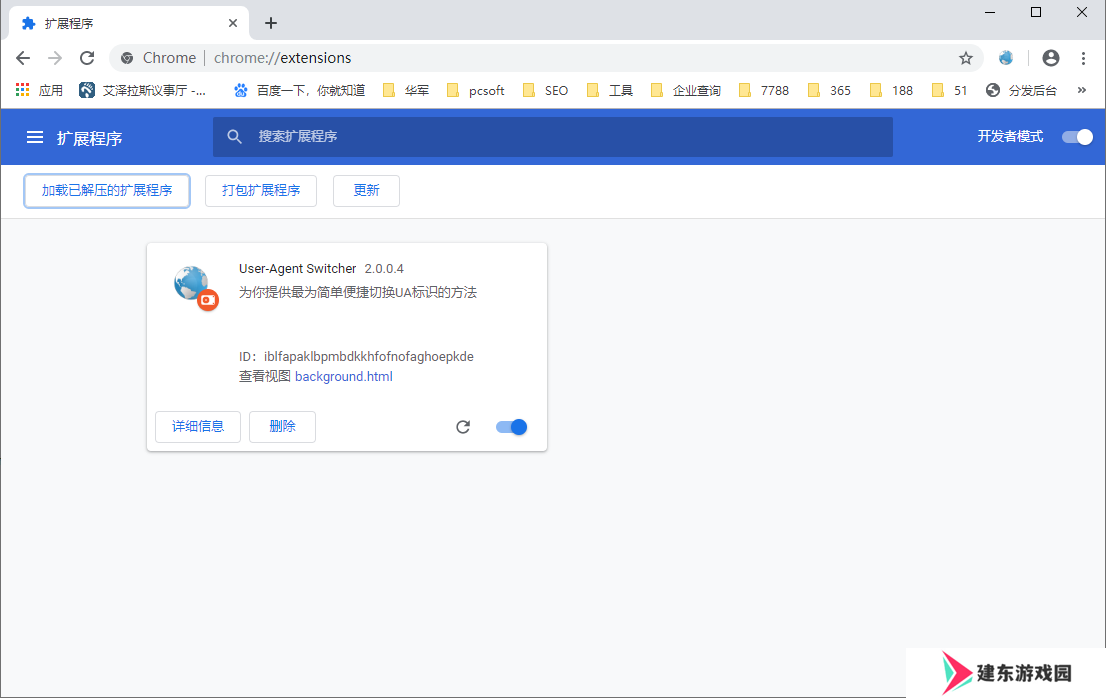1106x698 pixels.
Task: Click the browser forward arrow
Action: coord(55,58)
